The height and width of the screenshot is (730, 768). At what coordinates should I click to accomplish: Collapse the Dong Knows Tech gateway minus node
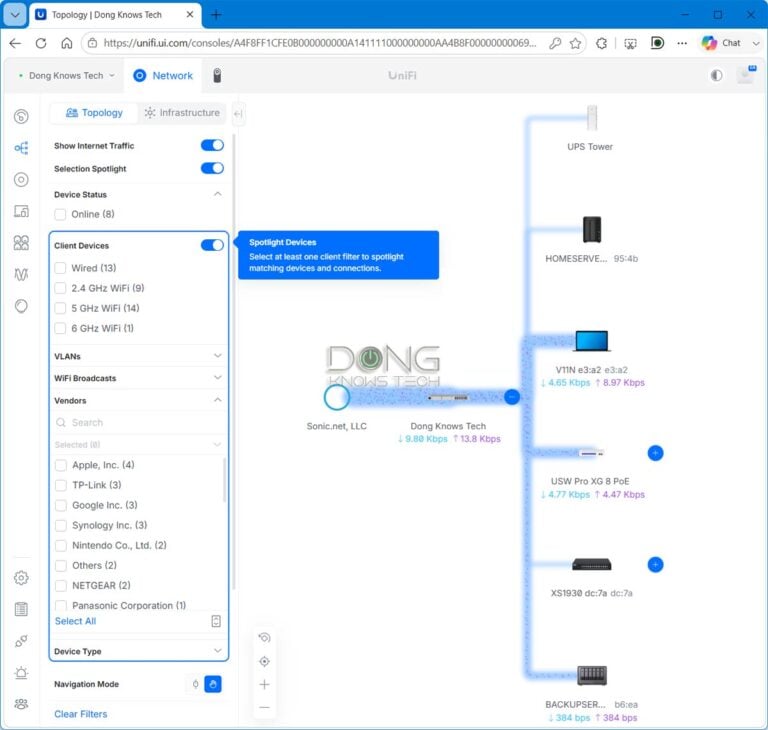pyautogui.click(x=512, y=397)
